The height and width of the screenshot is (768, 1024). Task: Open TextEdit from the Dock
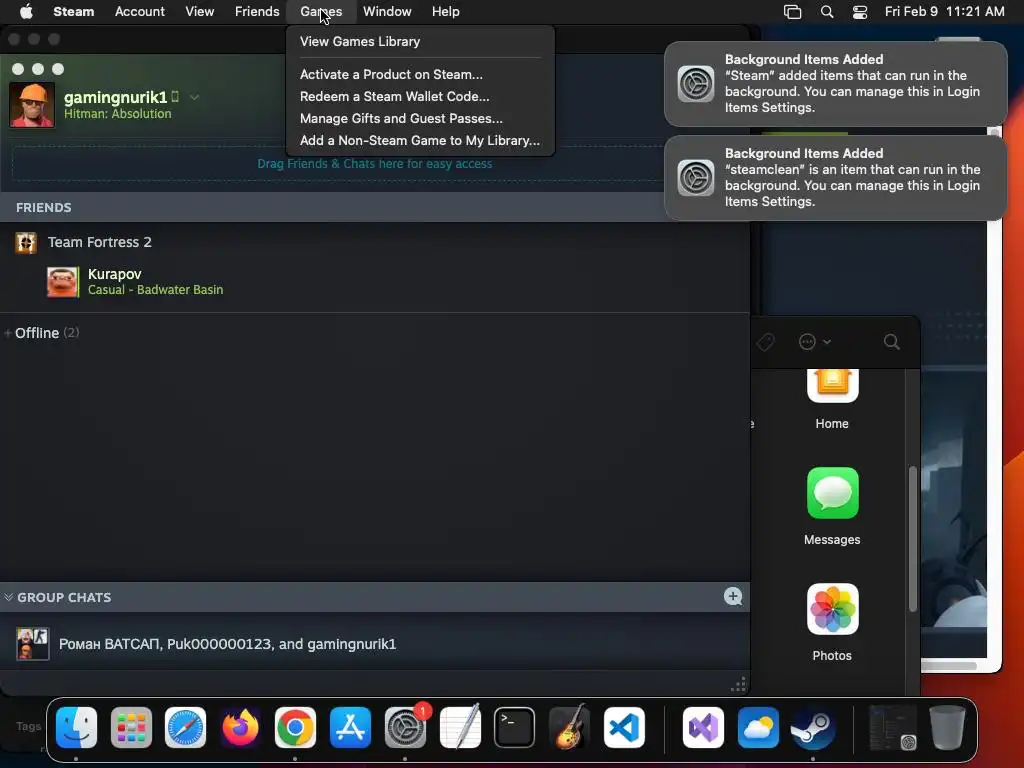460,727
